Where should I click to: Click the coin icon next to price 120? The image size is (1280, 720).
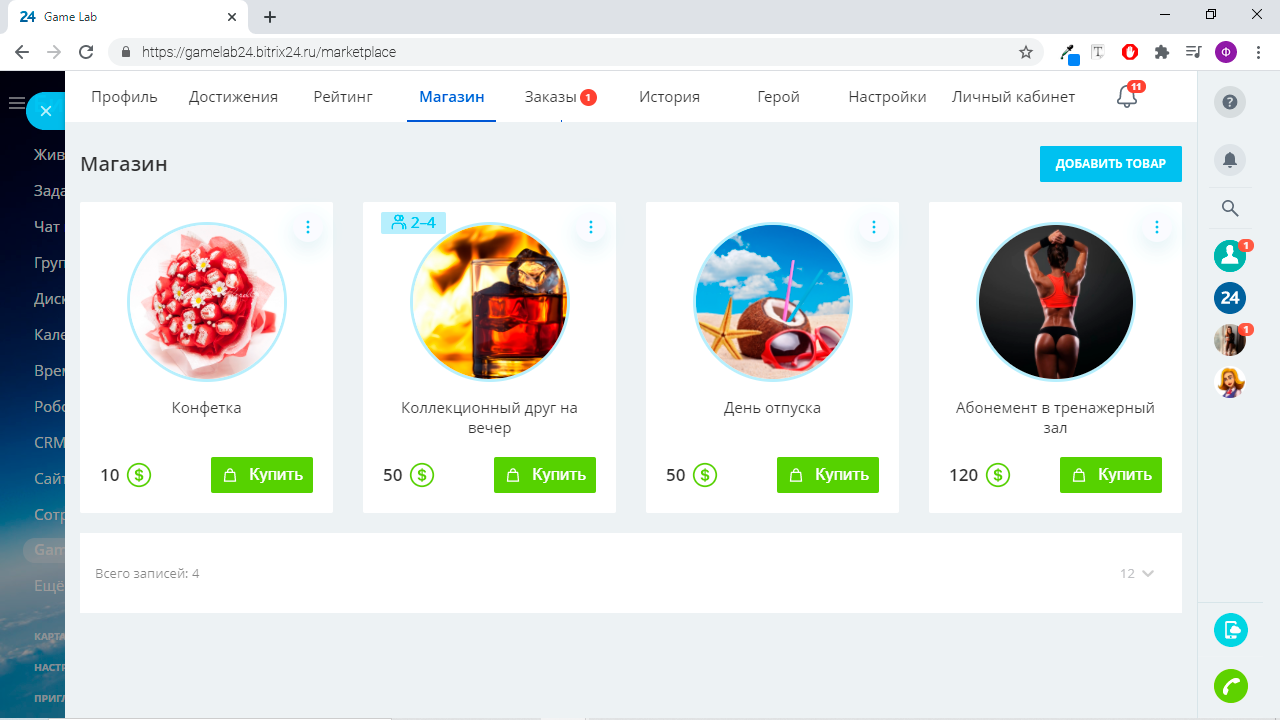point(997,475)
